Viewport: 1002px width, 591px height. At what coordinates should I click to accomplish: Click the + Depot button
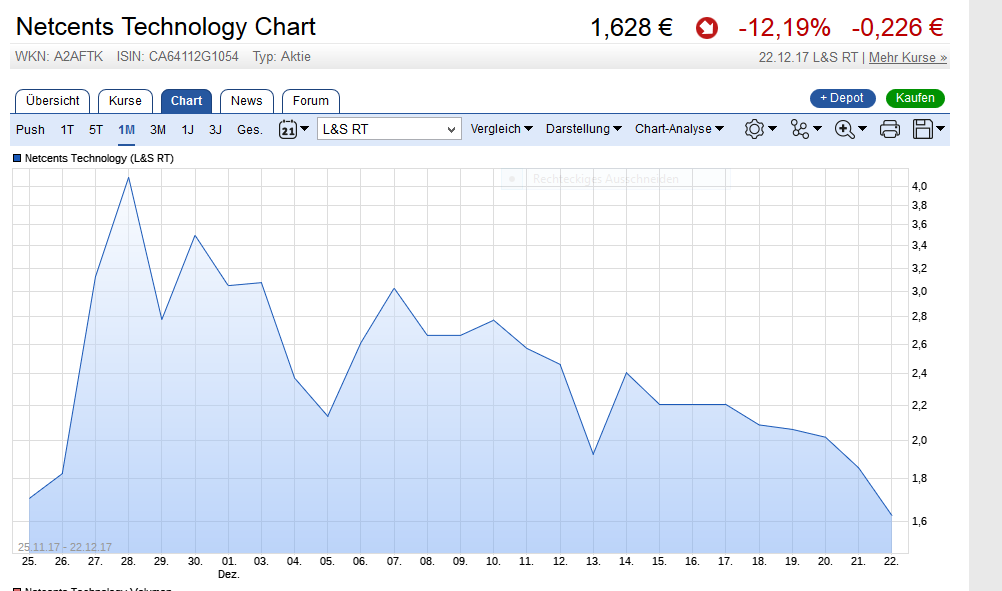click(x=842, y=98)
